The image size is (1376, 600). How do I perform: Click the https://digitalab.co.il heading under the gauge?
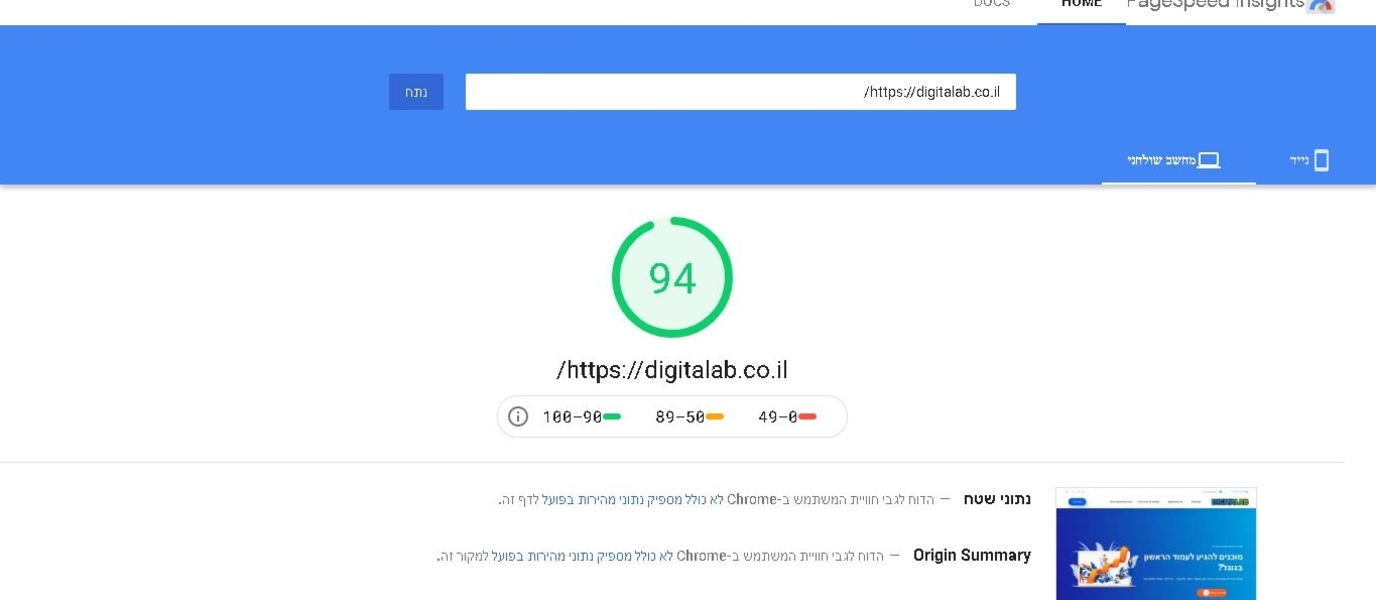point(672,370)
